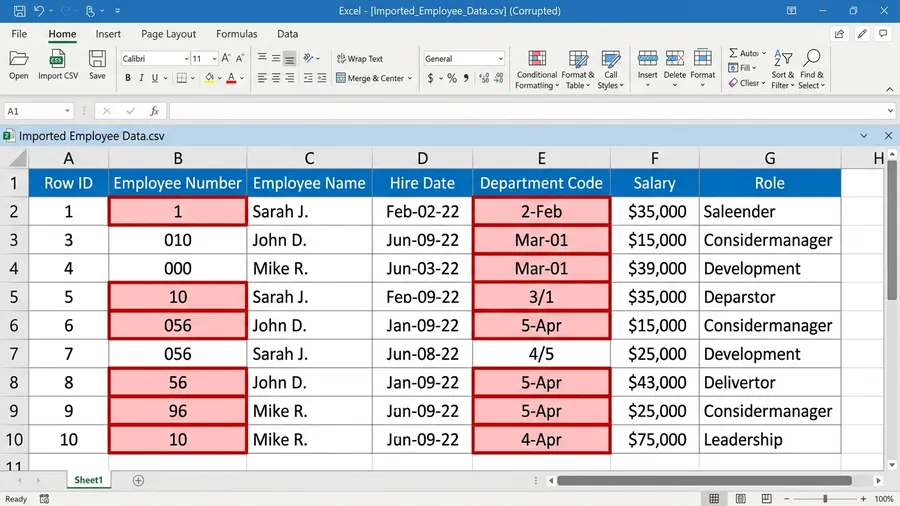Open a file with the Open icon
This screenshot has width=900, height=506.
point(18,65)
